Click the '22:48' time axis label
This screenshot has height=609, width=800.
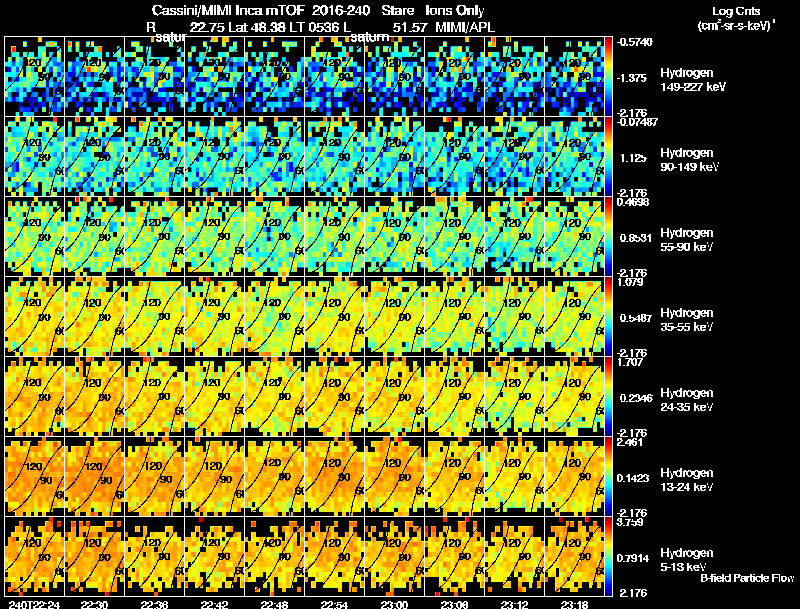[x=274, y=604]
